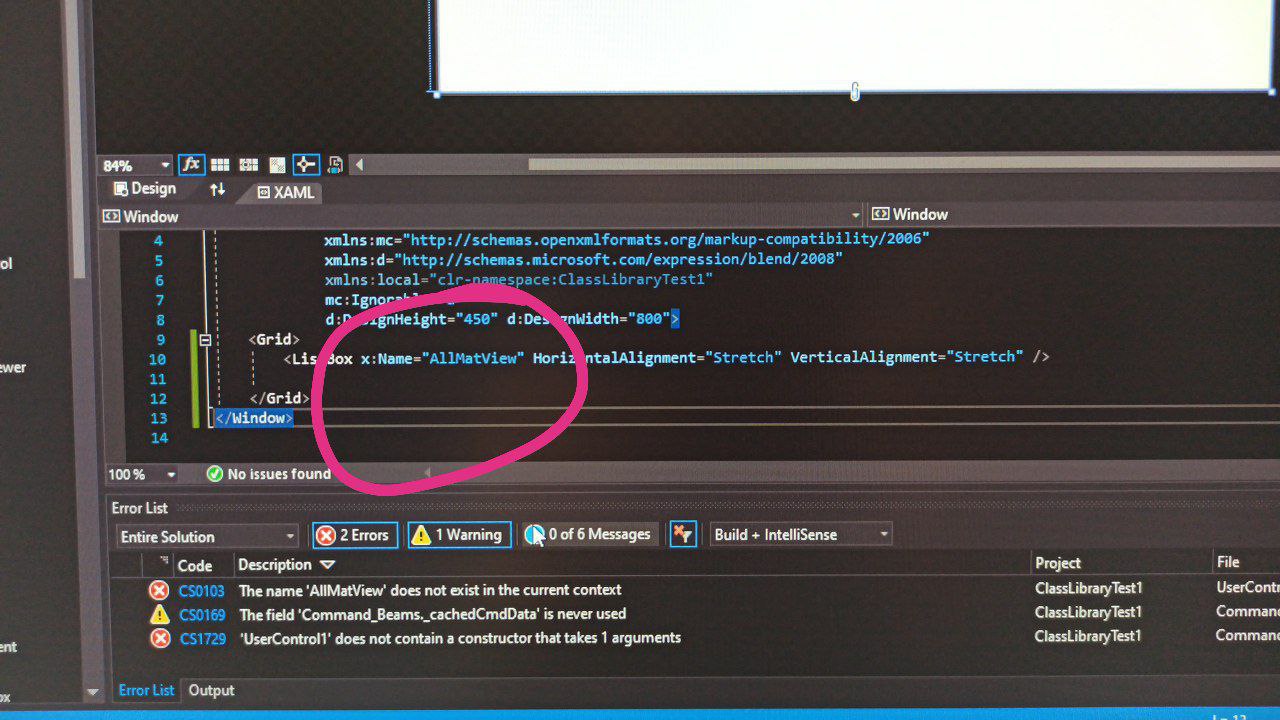
Task: Click the closing Window tag on line 13
Action: tap(254, 418)
